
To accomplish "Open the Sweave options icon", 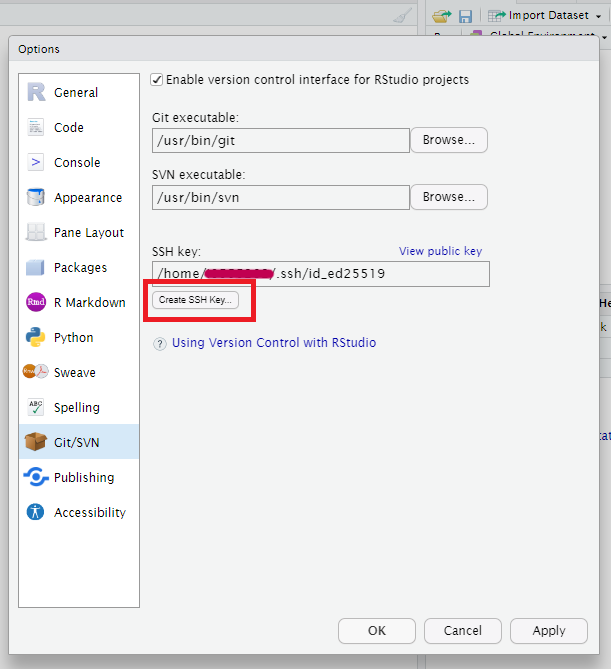I will [36, 372].
